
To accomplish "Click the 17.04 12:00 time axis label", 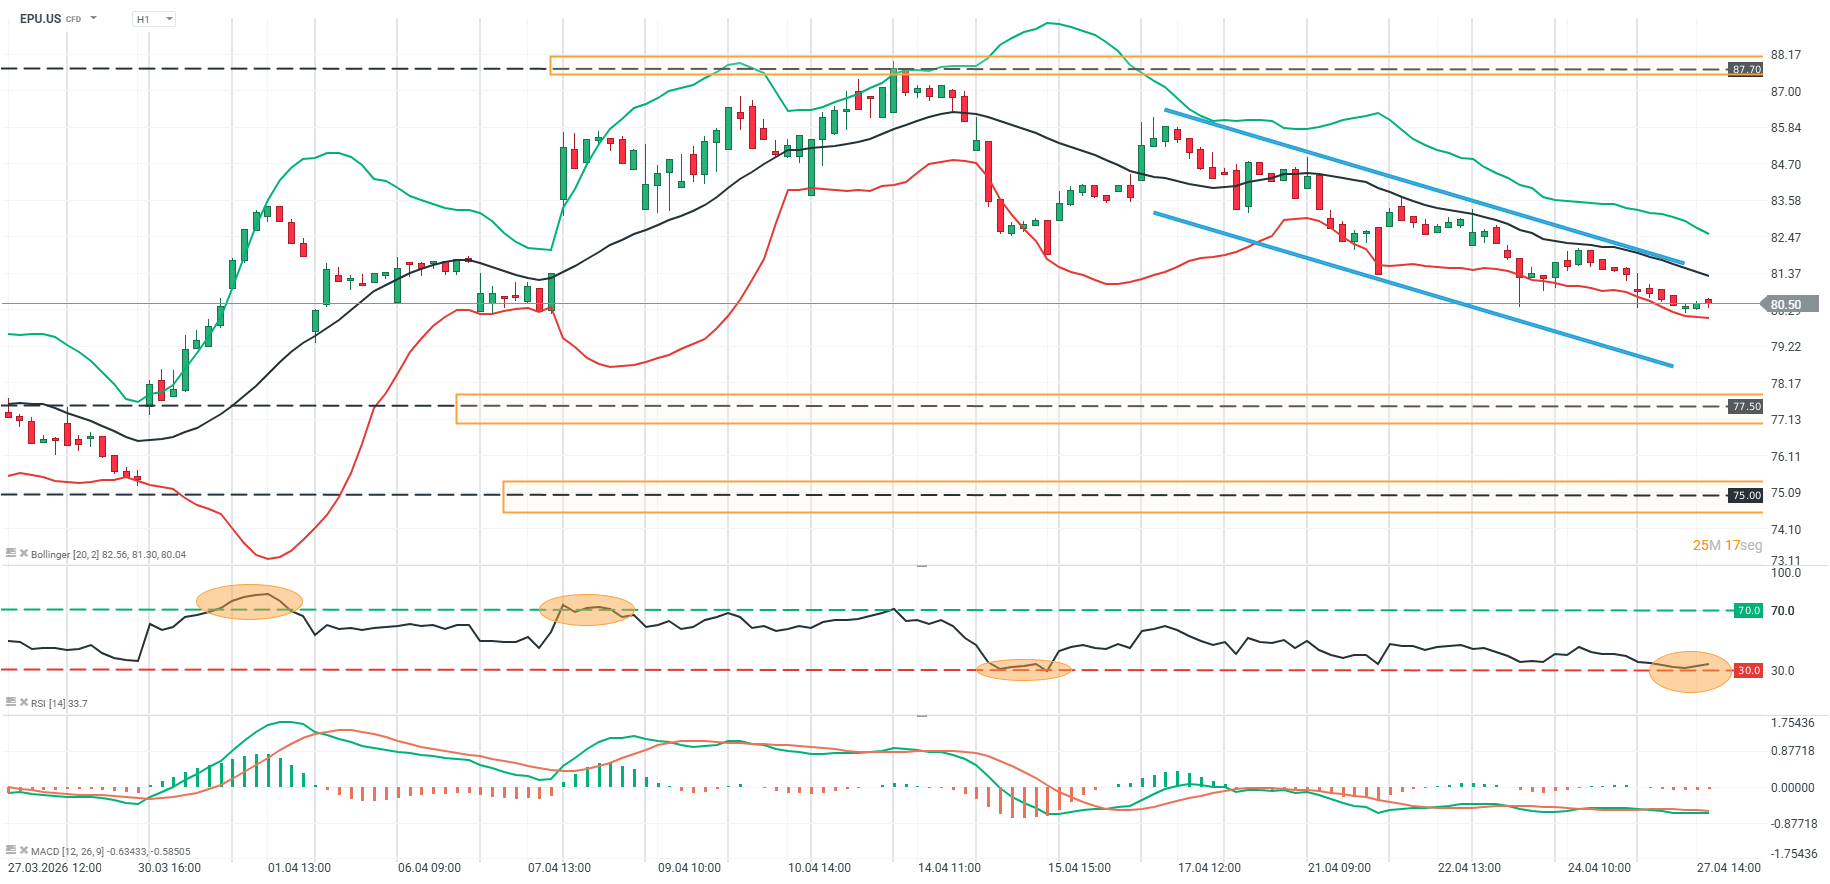I will (x=1208, y=867).
